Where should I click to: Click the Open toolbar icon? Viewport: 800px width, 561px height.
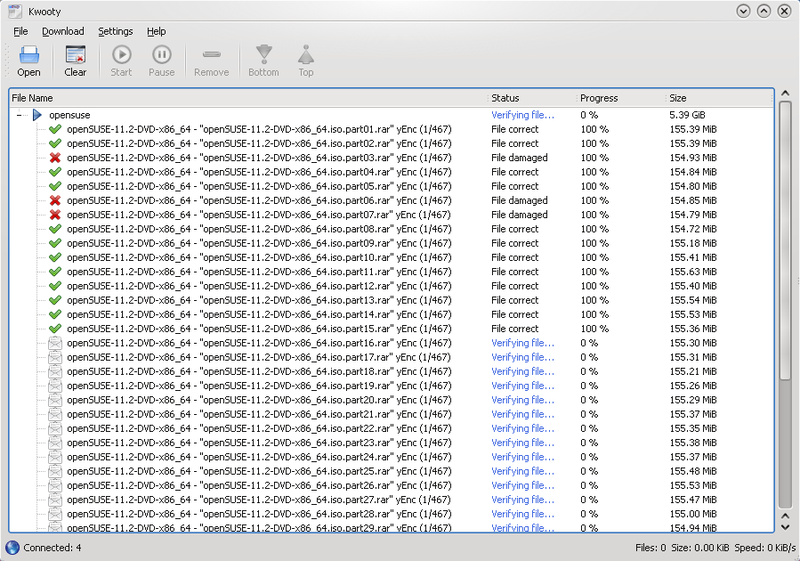click(x=29, y=55)
